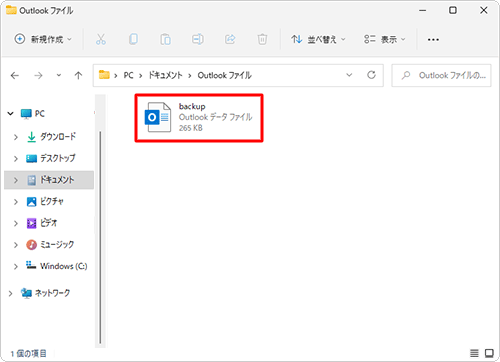Select ドキュメント in navigation pane

(x=49, y=180)
